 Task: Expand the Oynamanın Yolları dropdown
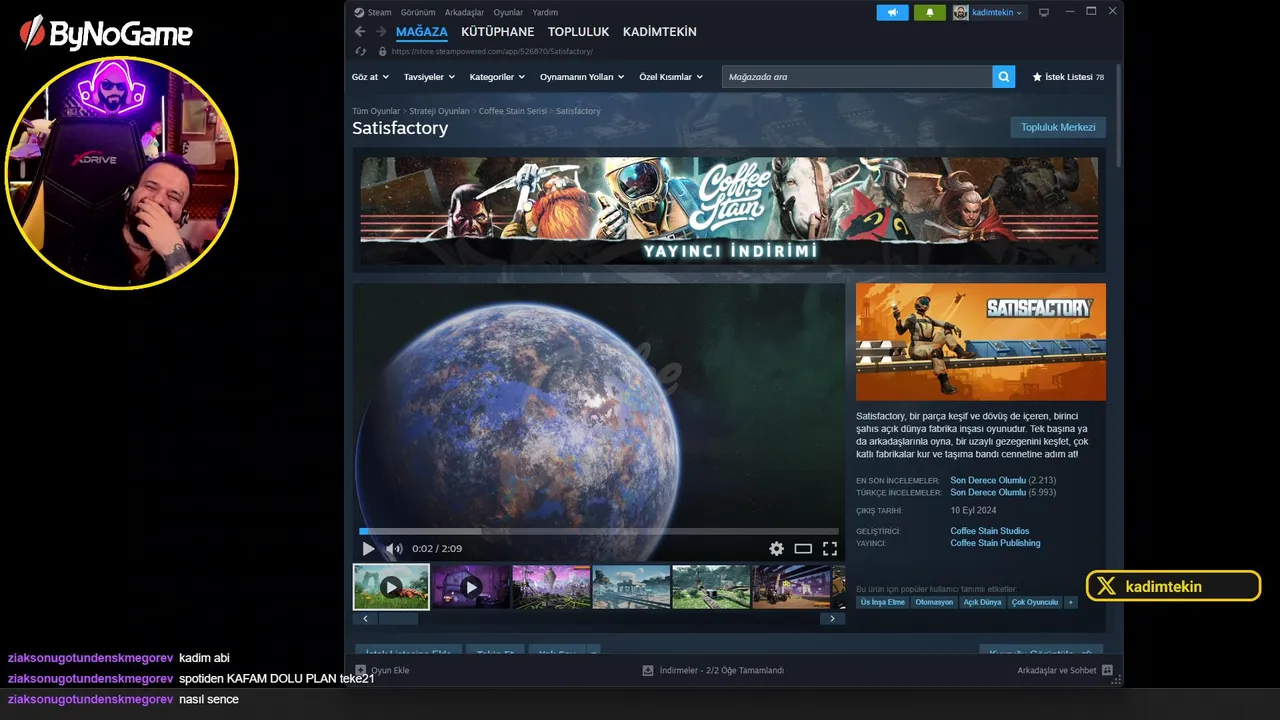(x=582, y=76)
